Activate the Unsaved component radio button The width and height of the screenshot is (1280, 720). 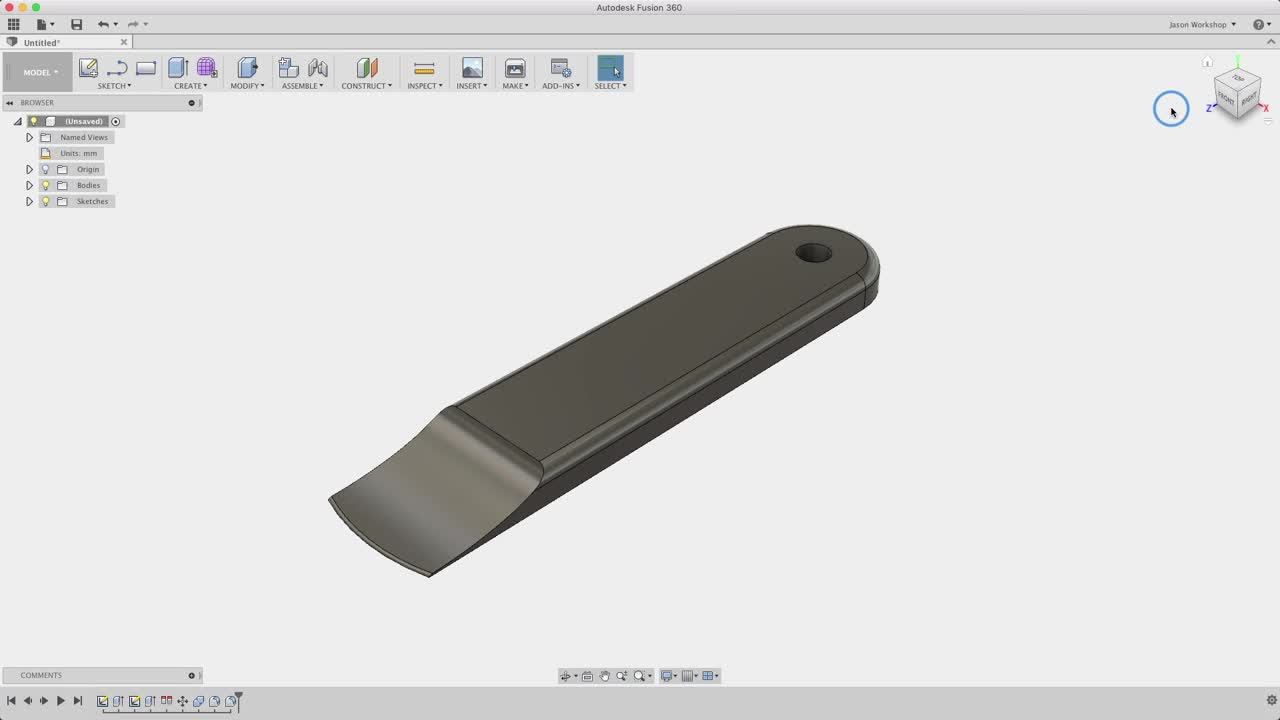[x=116, y=121]
